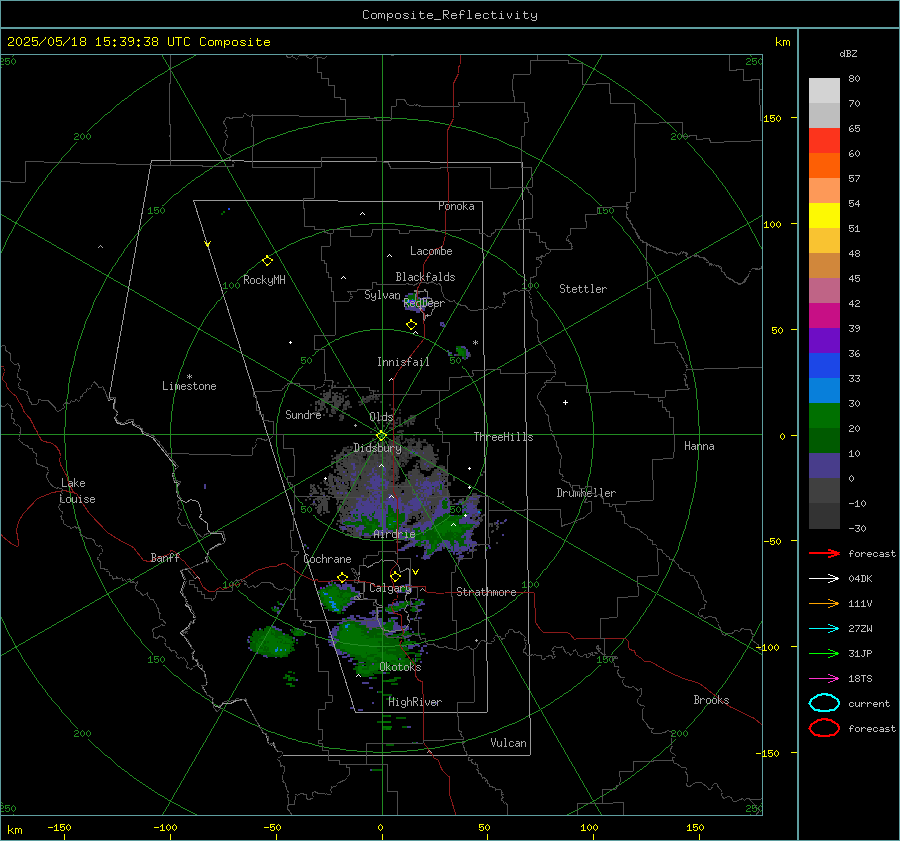The height and width of the screenshot is (841, 900).
Task: Select the magenta 39-42 dBZ swatch
Action: coord(824,316)
